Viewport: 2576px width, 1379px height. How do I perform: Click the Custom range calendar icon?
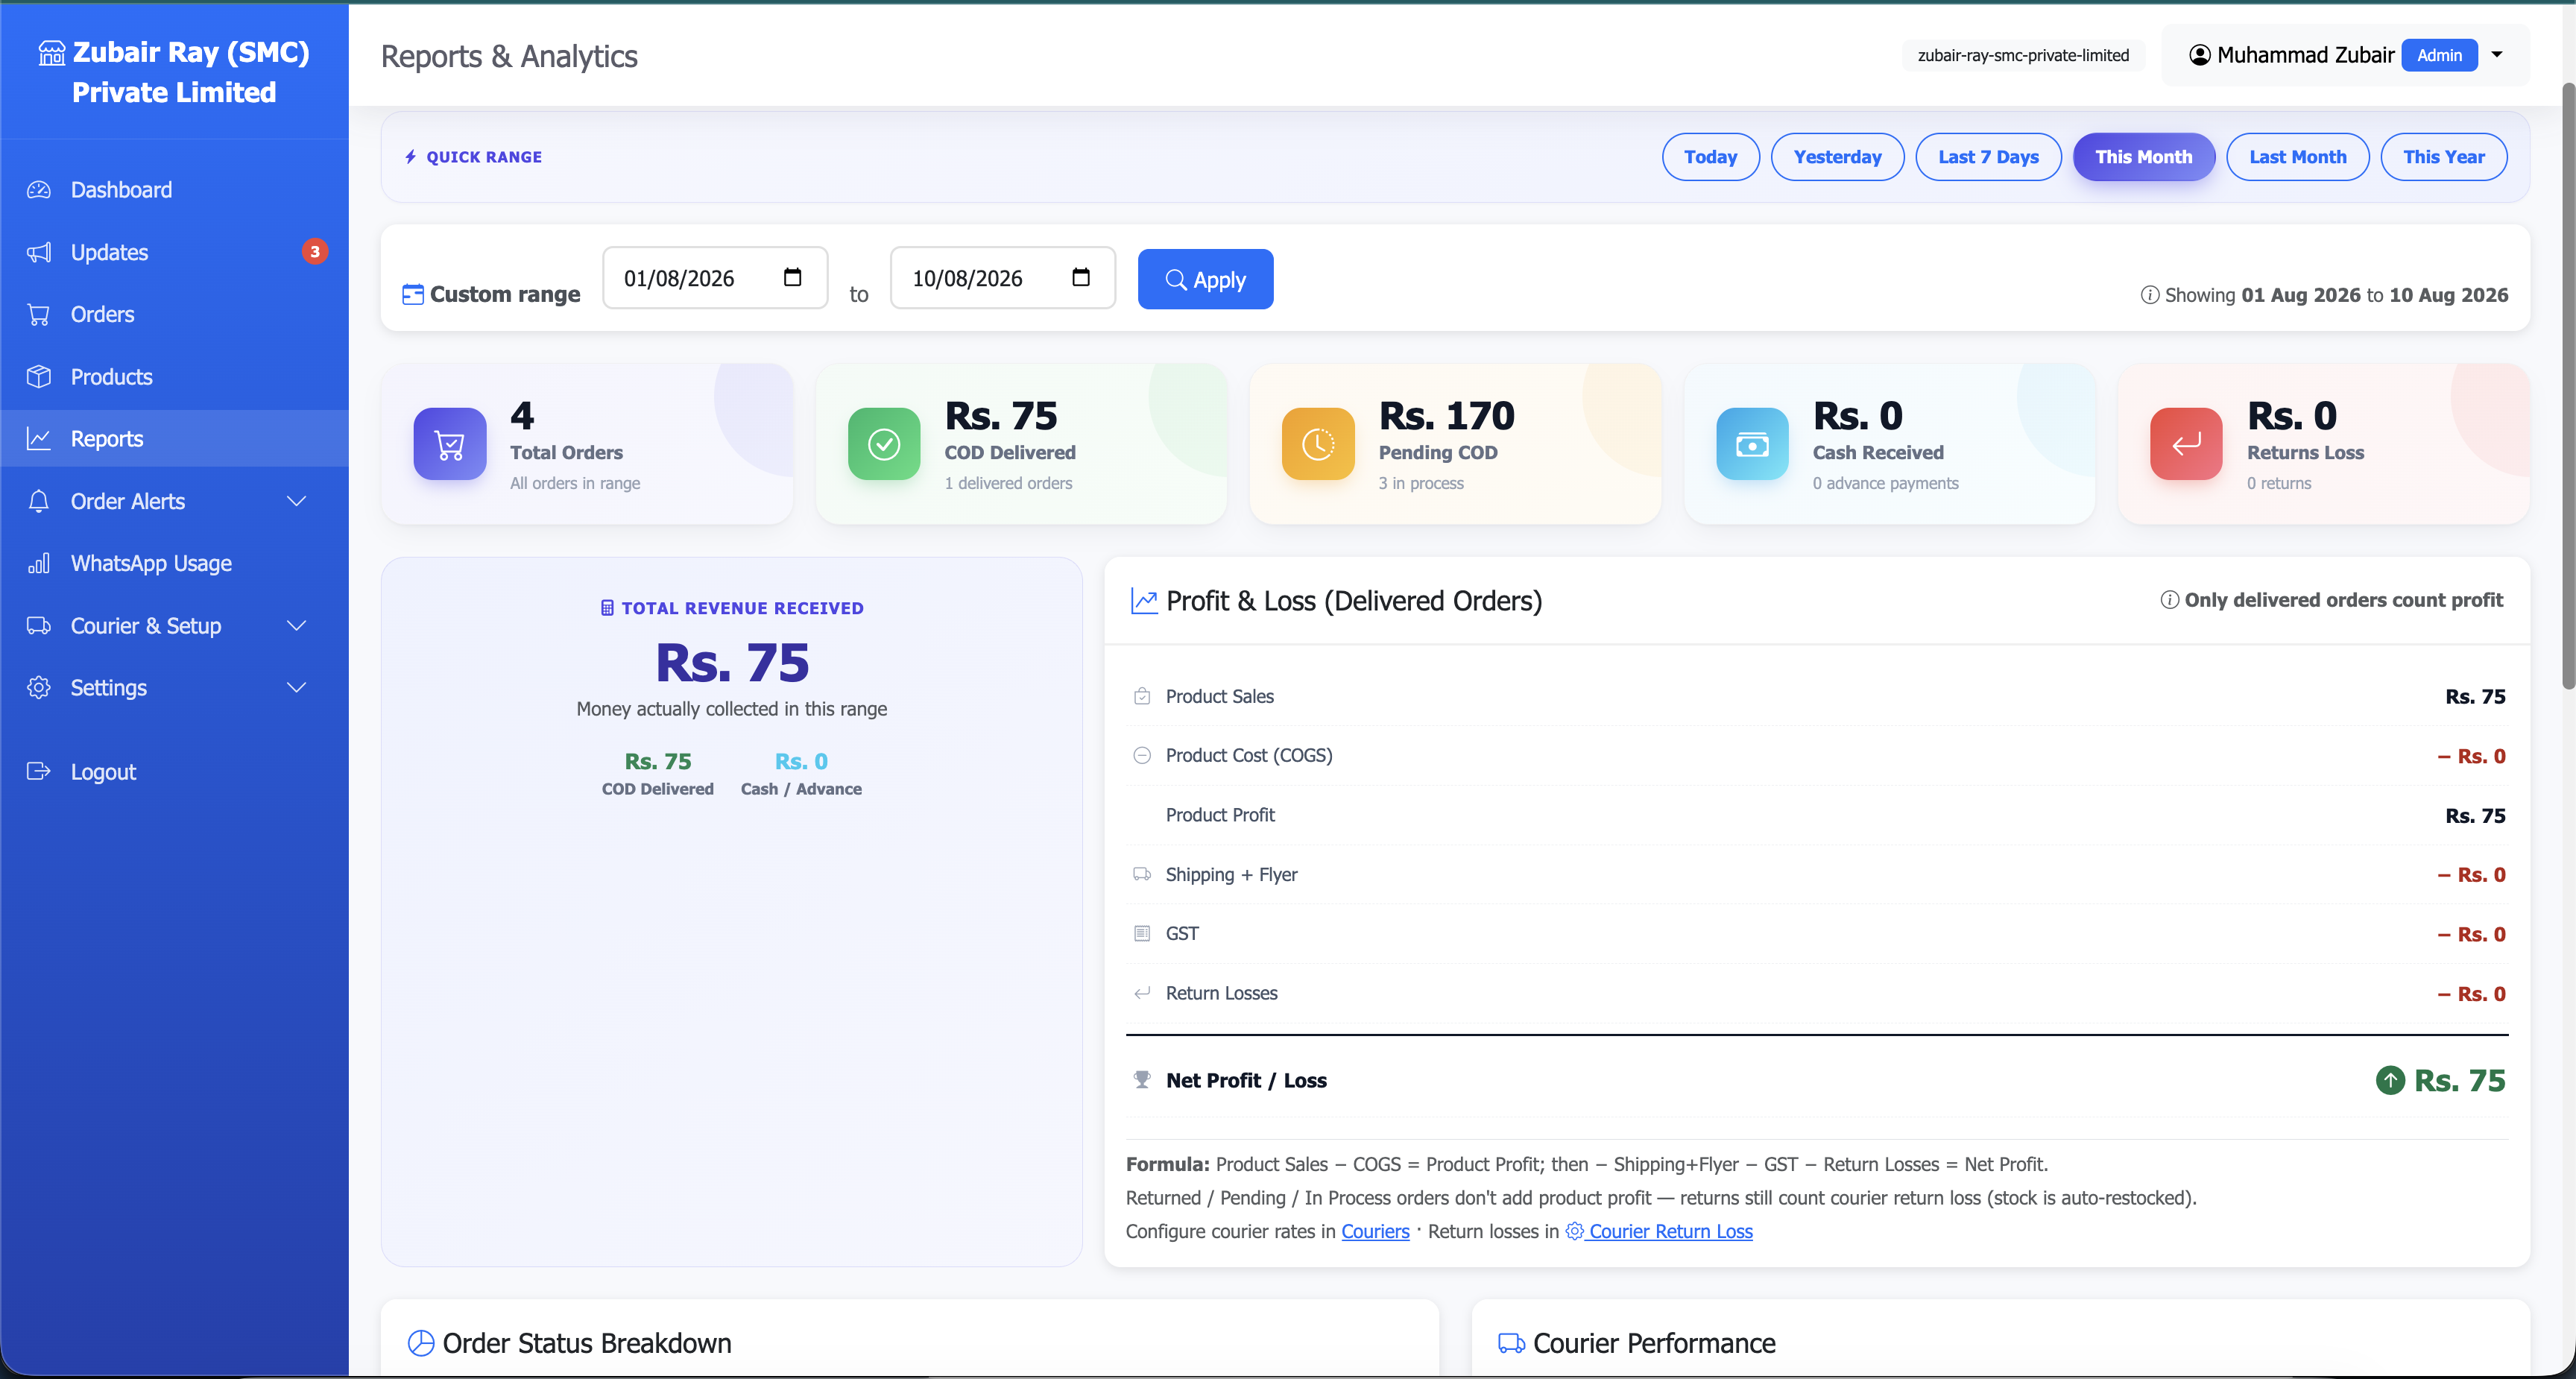click(x=413, y=294)
